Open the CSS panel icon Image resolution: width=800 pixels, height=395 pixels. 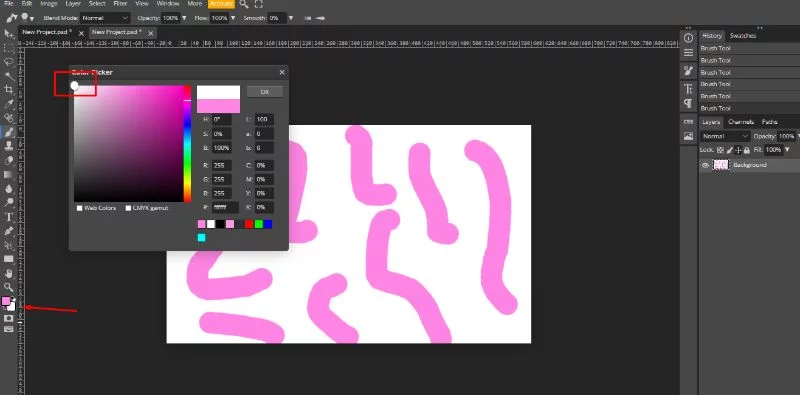click(x=688, y=121)
